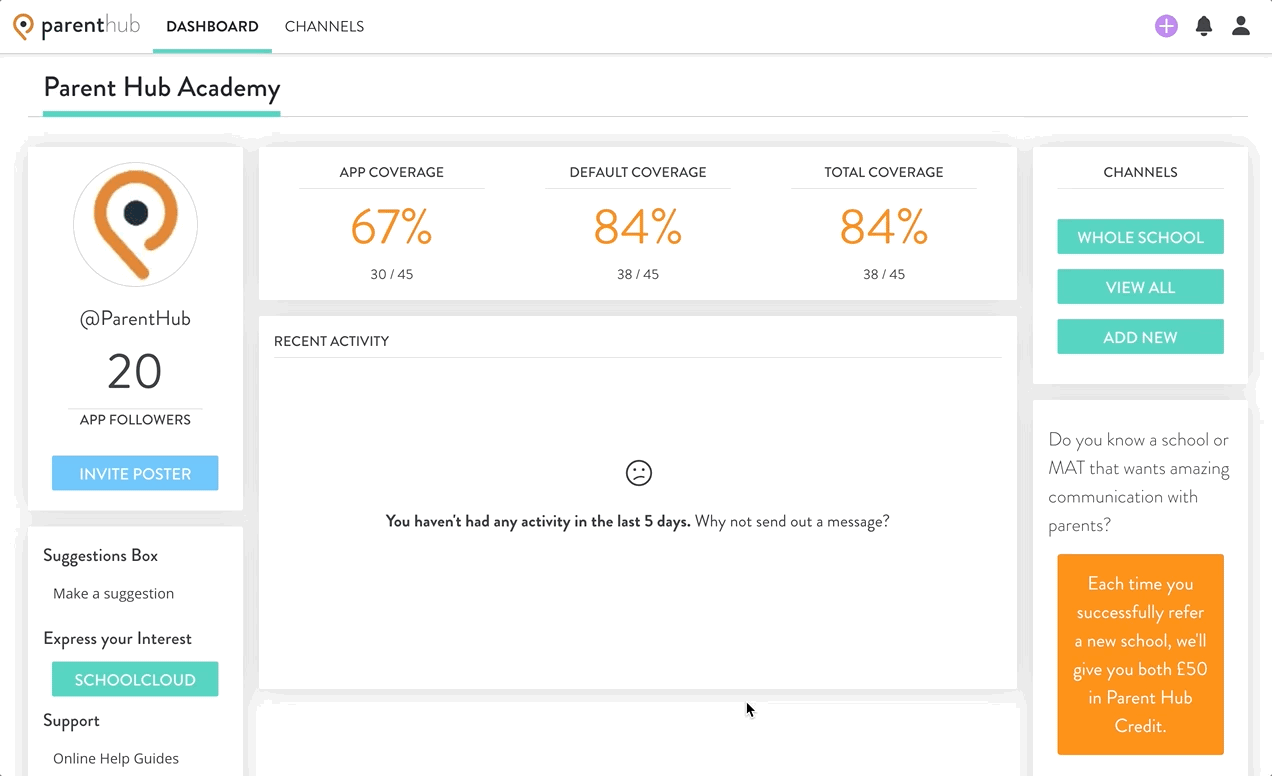Click the SchoolCloud button

click(x=135, y=679)
